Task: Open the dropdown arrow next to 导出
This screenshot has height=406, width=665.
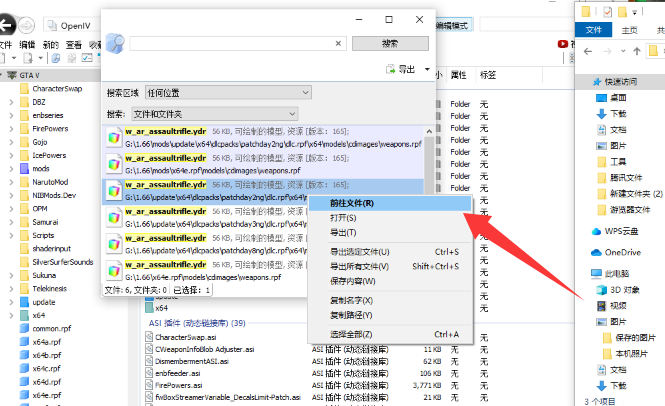Action: pos(427,69)
